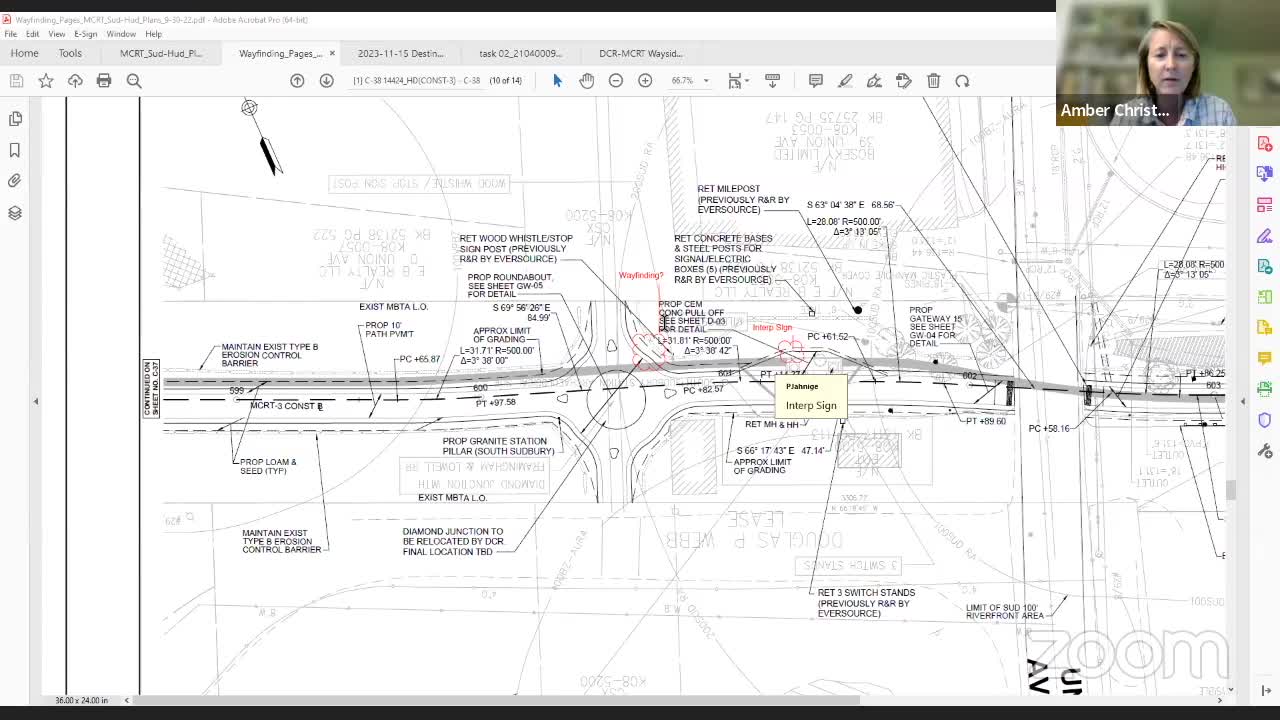Open layers panel

point(15,212)
